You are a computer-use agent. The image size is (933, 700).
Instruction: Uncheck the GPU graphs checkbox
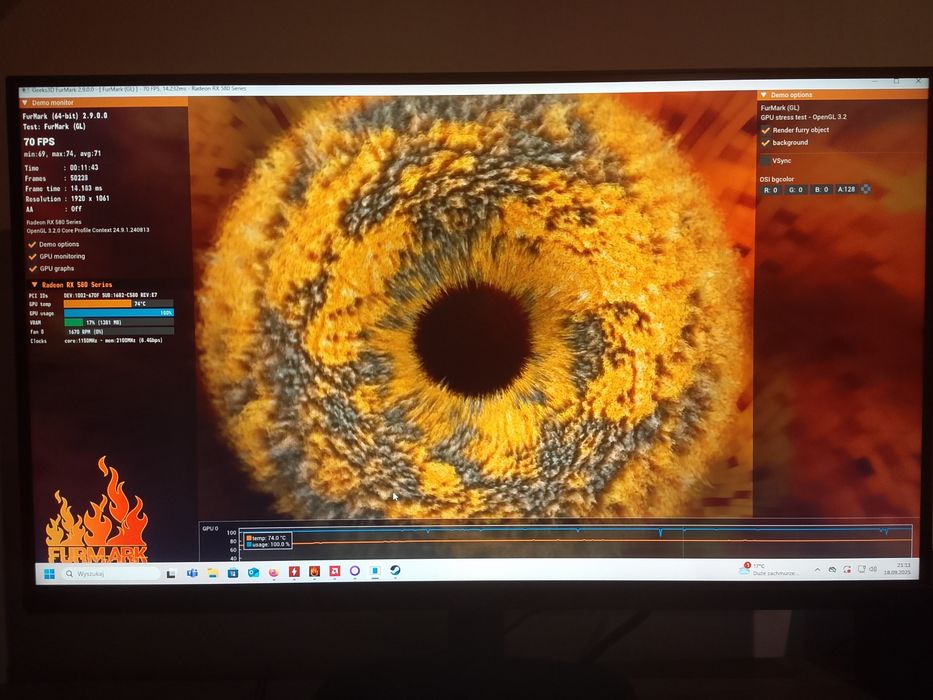(33, 268)
